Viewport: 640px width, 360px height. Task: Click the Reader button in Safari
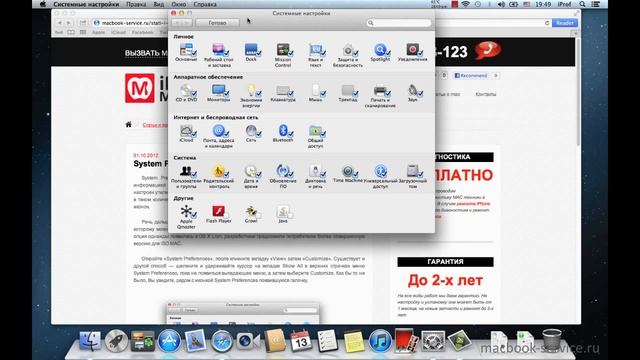click(x=564, y=23)
